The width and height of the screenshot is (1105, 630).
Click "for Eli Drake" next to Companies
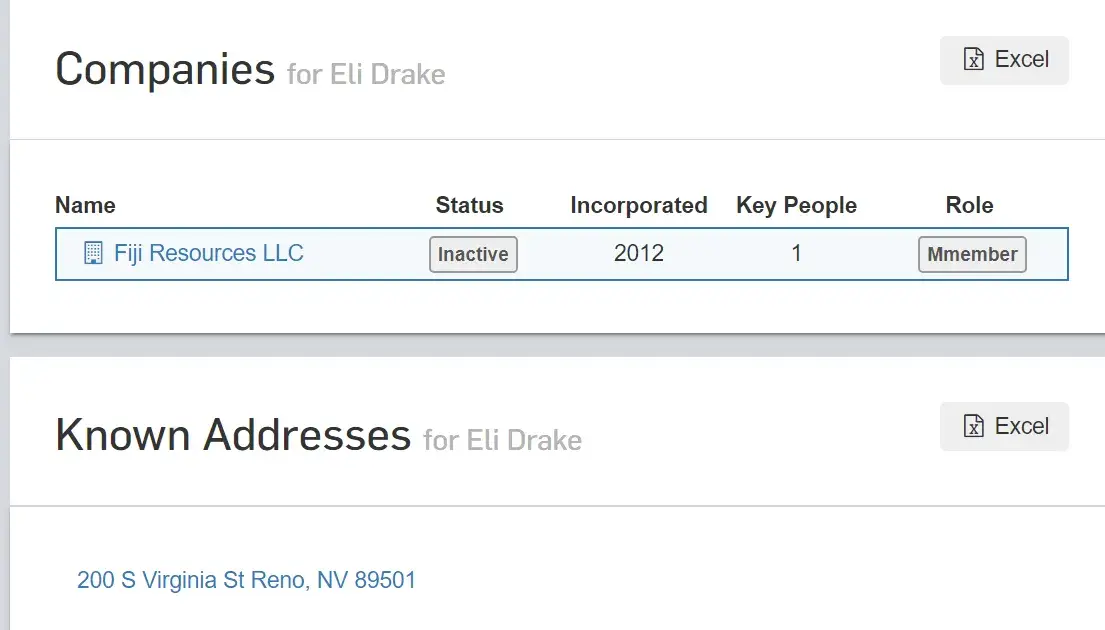tap(366, 74)
